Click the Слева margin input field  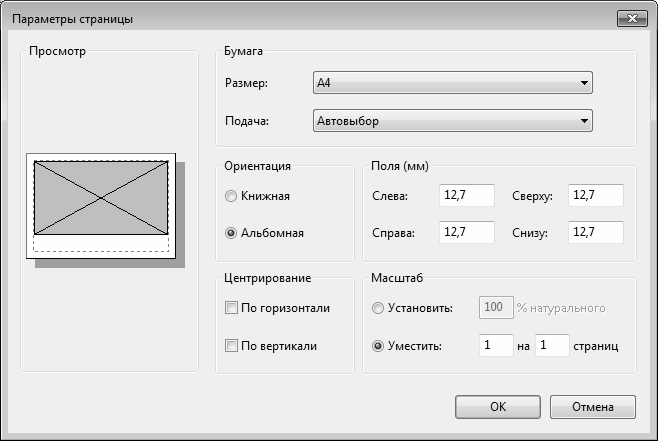point(467,195)
